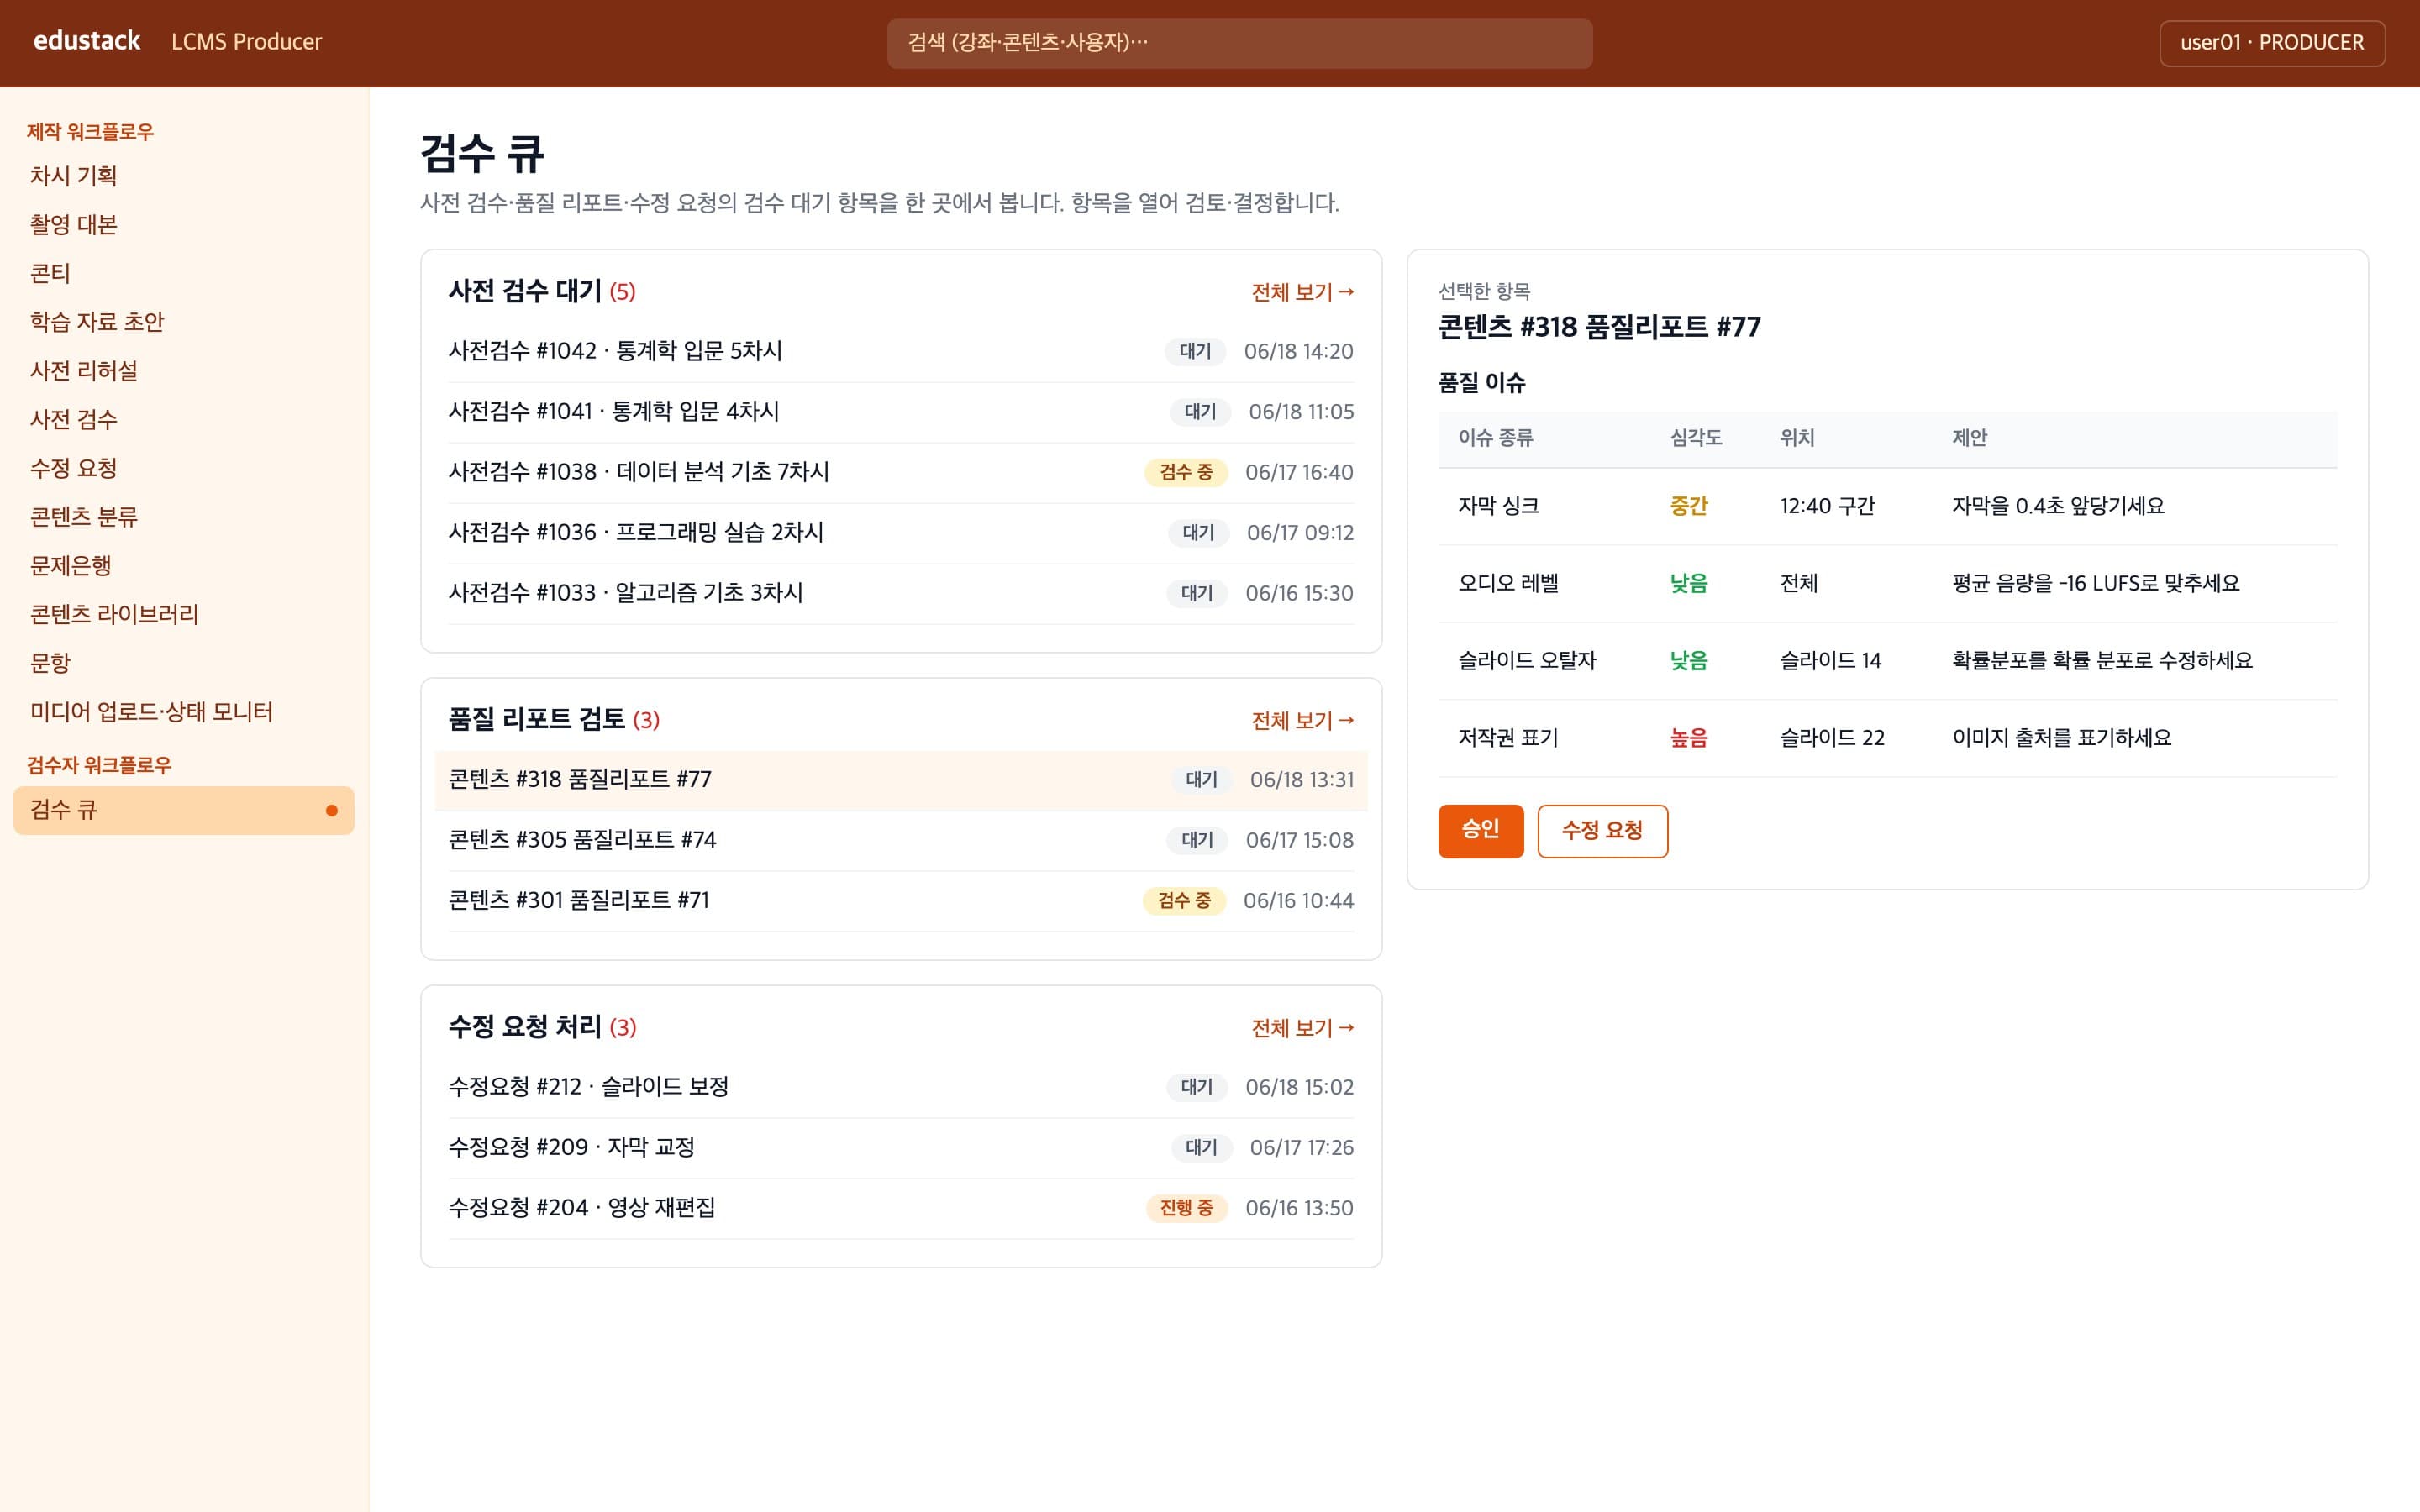This screenshot has width=2420, height=1512.
Task: Go to 수정 요청 in the sidebar
Action: (184, 468)
